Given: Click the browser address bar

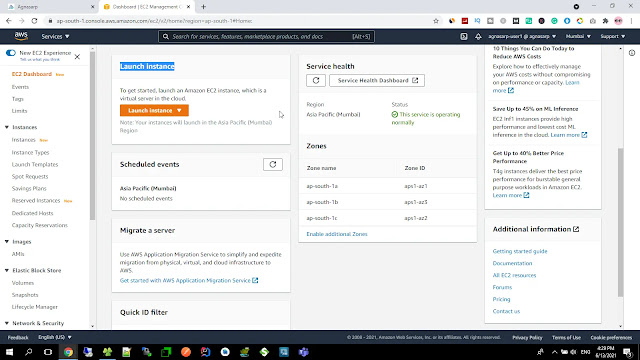Looking at the screenshot, I should click(x=241, y=21).
